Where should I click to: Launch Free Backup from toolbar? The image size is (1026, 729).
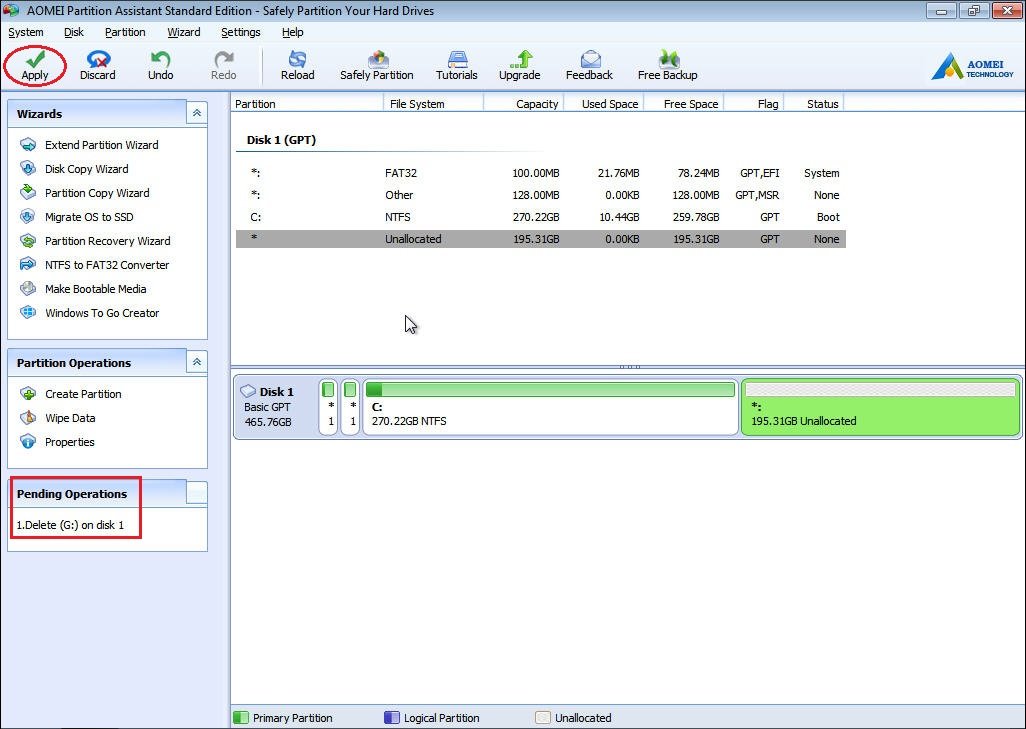[x=667, y=59]
